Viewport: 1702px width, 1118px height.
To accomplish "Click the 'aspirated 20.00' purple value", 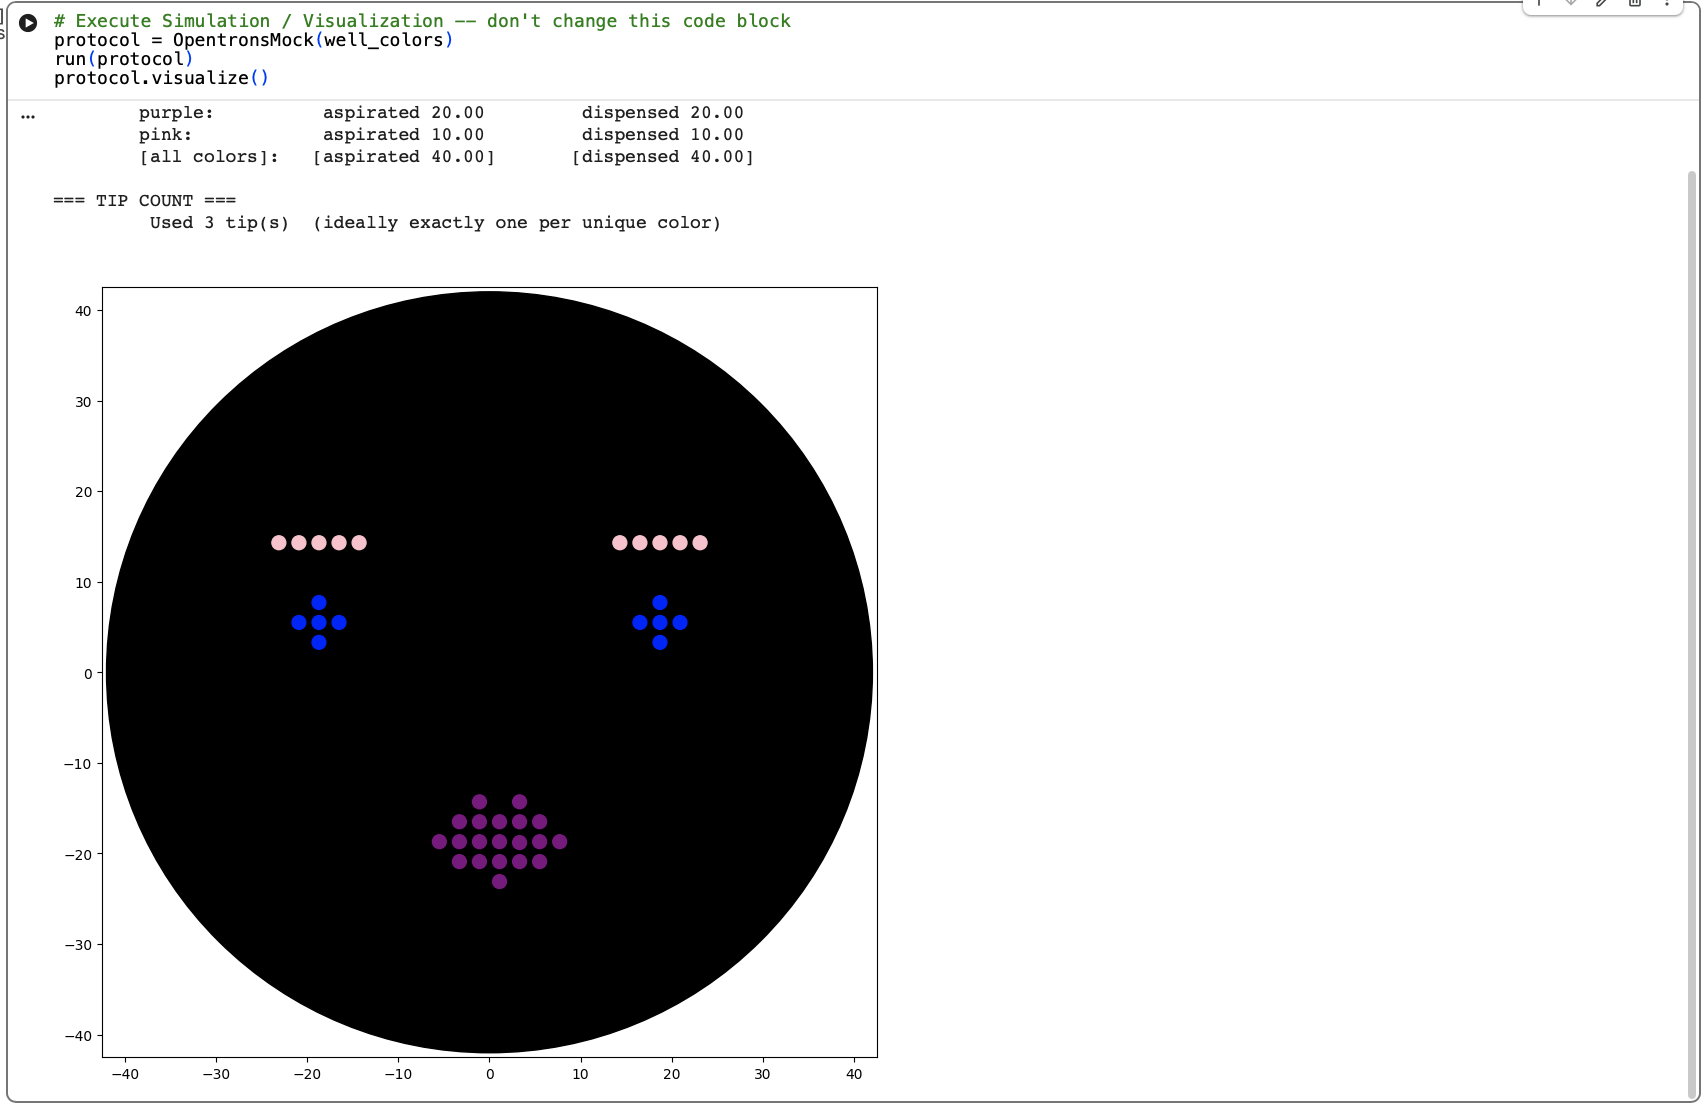I will click(403, 113).
